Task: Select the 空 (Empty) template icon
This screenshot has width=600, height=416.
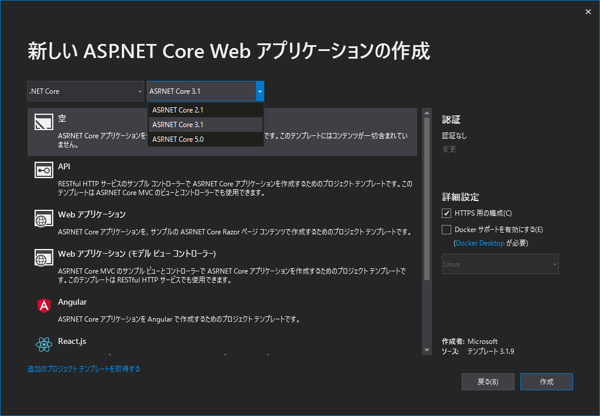Action: [44, 122]
